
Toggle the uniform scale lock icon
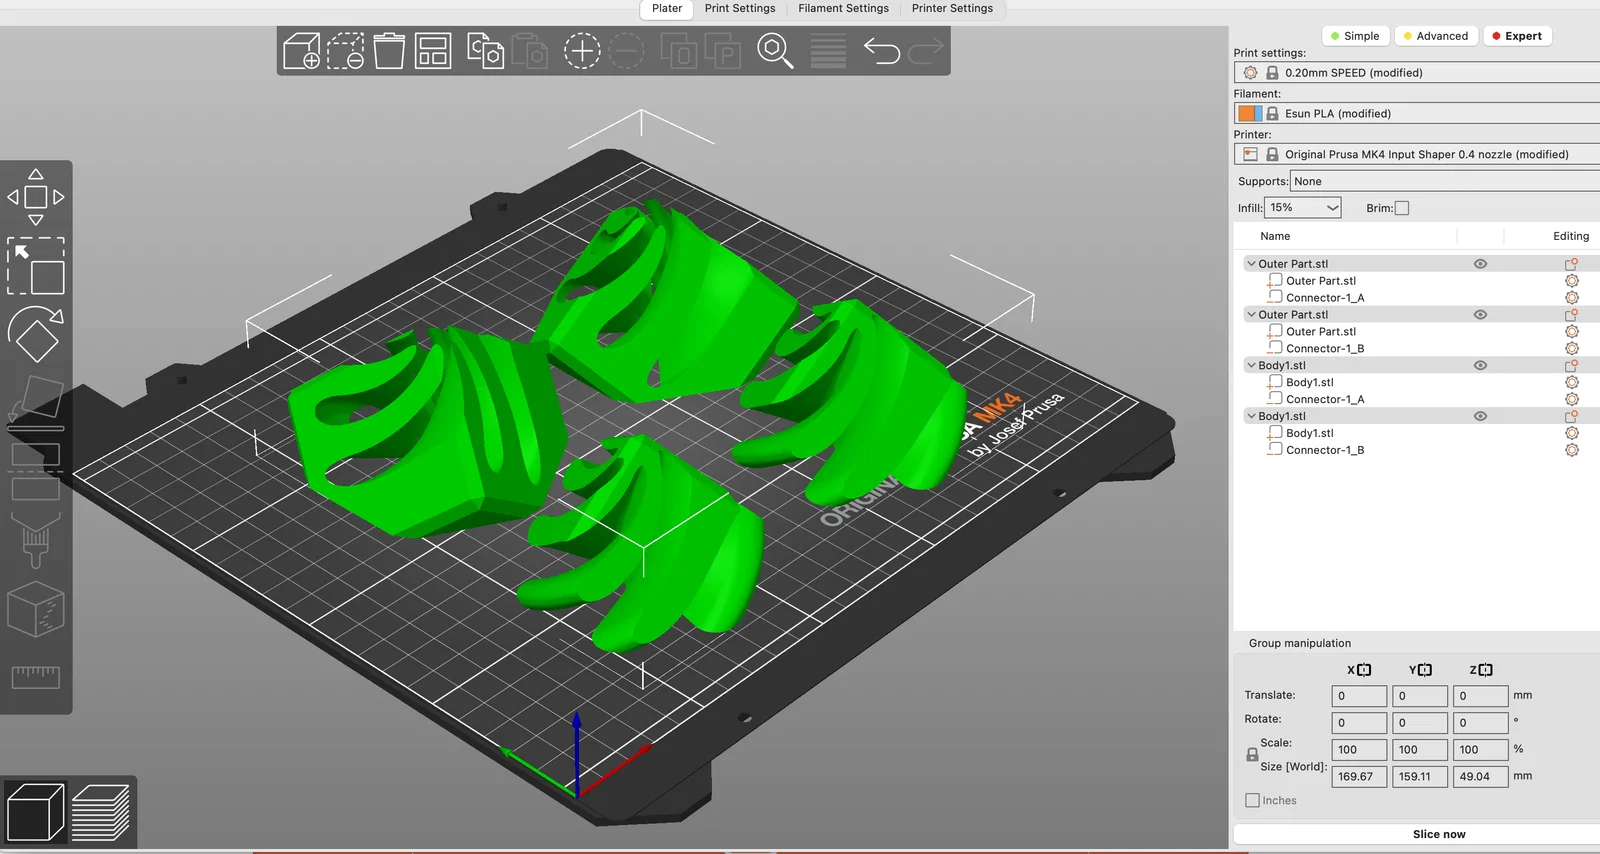(1252, 755)
